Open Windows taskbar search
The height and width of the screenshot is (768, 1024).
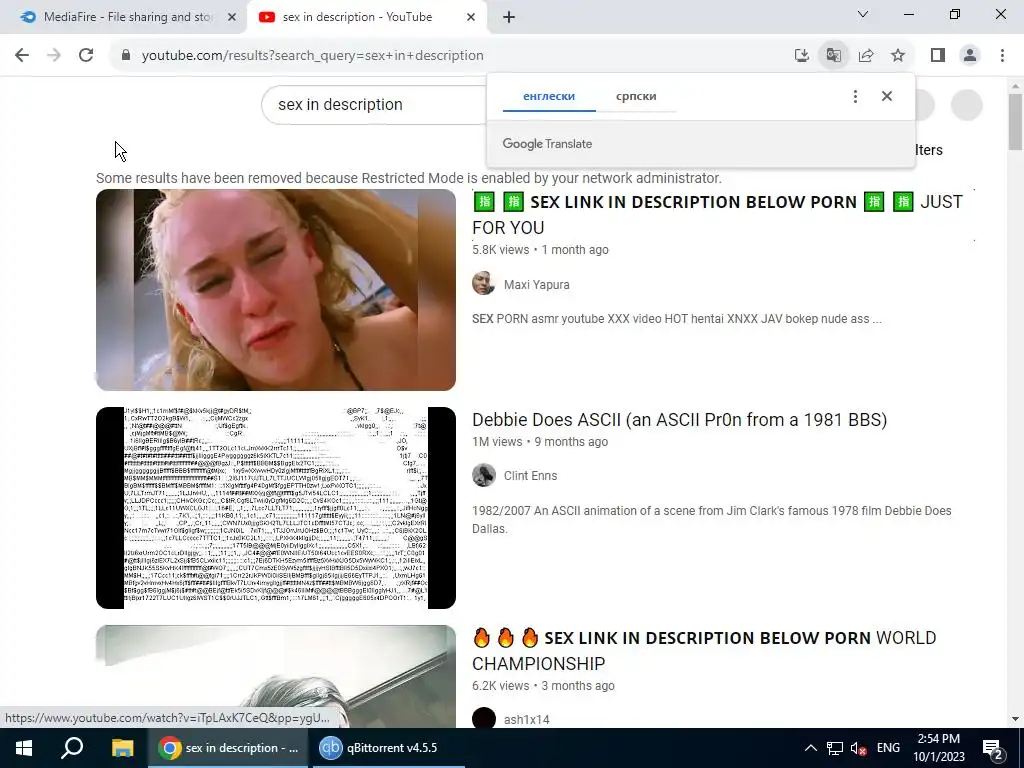coord(72,748)
